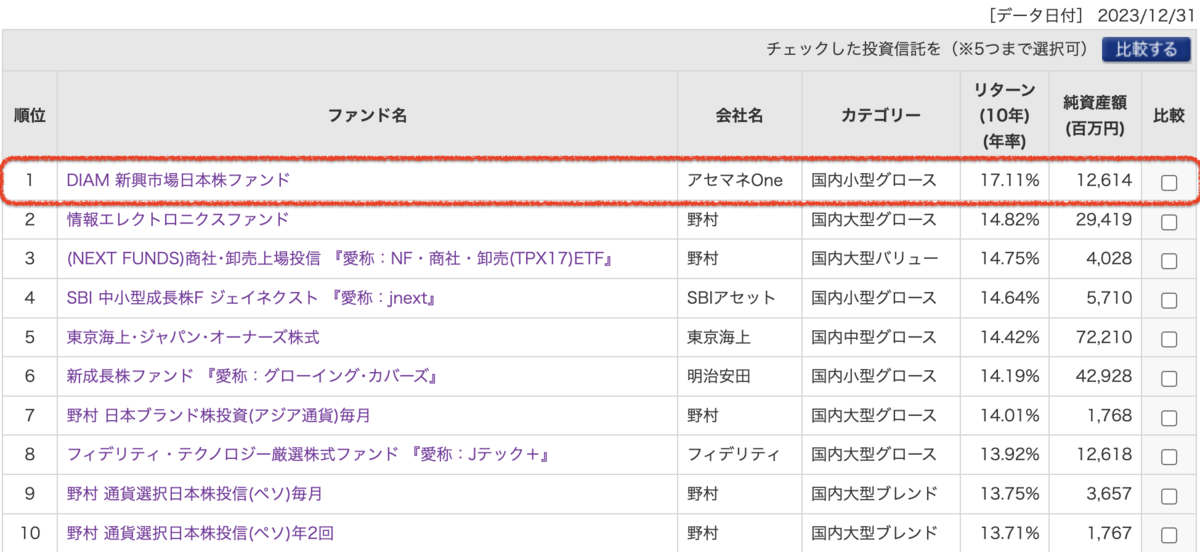1200x552 pixels.
Task: Check the compare box for 情報エレクトロニクスファンド
Action: 1168,221
